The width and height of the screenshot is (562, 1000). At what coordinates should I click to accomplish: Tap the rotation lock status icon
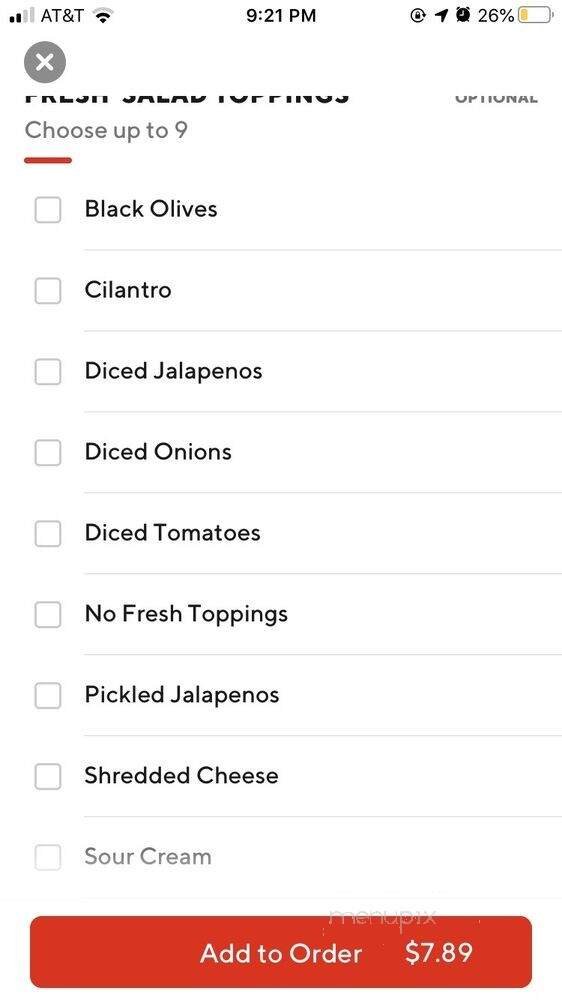(418, 15)
